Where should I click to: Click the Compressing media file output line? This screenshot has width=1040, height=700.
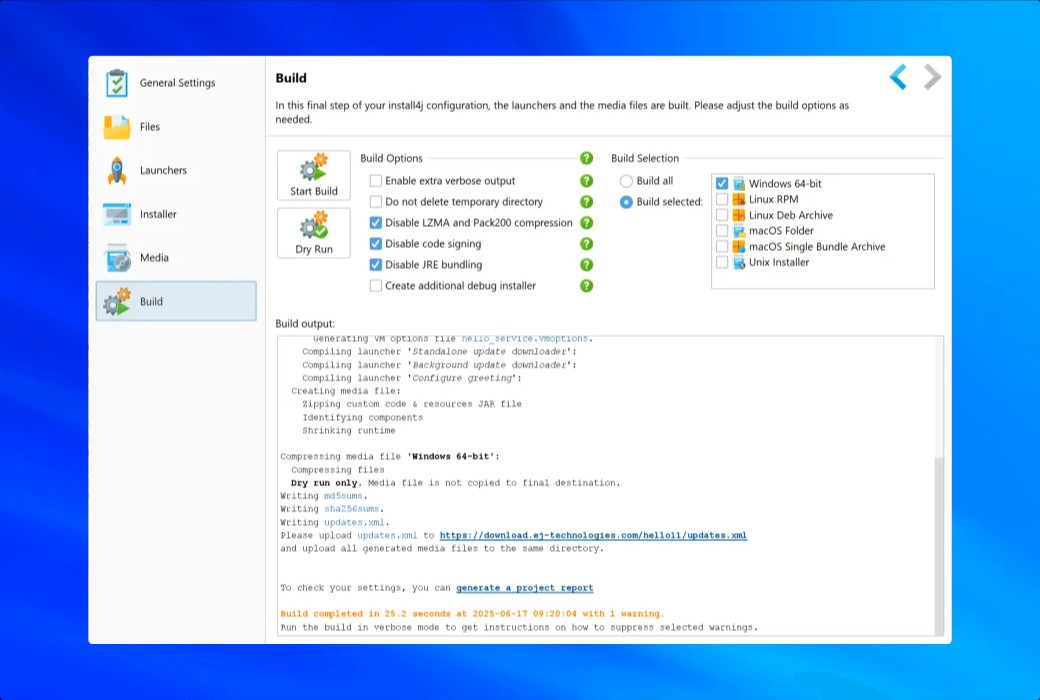click(x=390, y=456)
